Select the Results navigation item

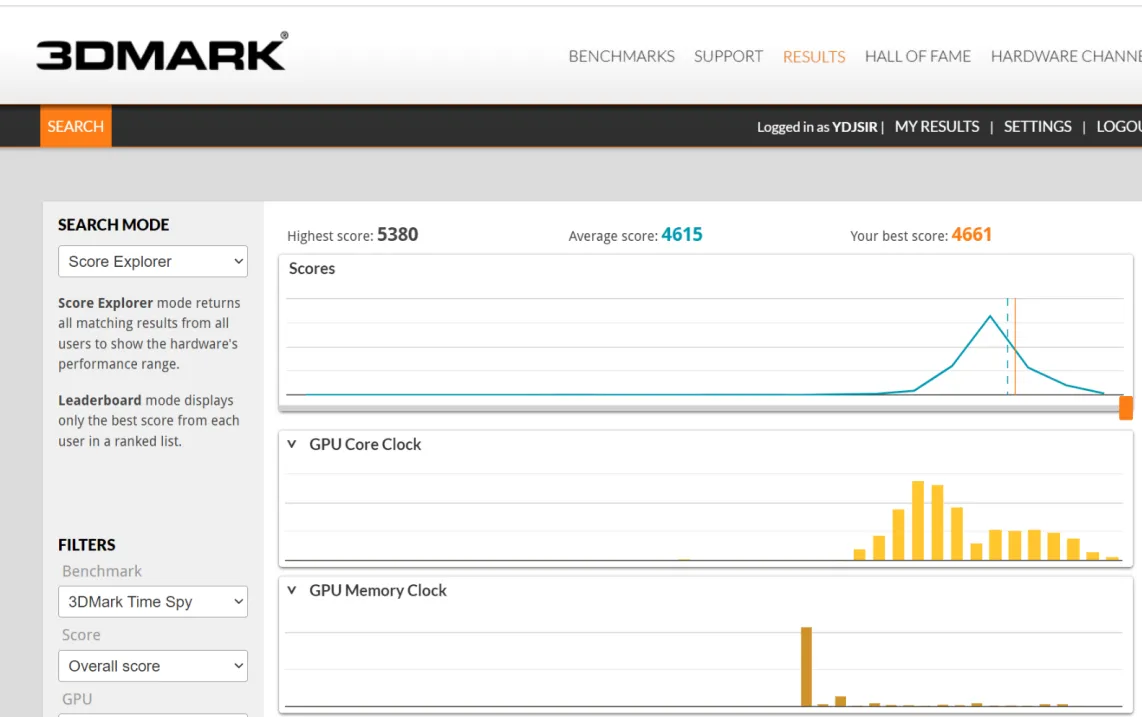point(814,57)
